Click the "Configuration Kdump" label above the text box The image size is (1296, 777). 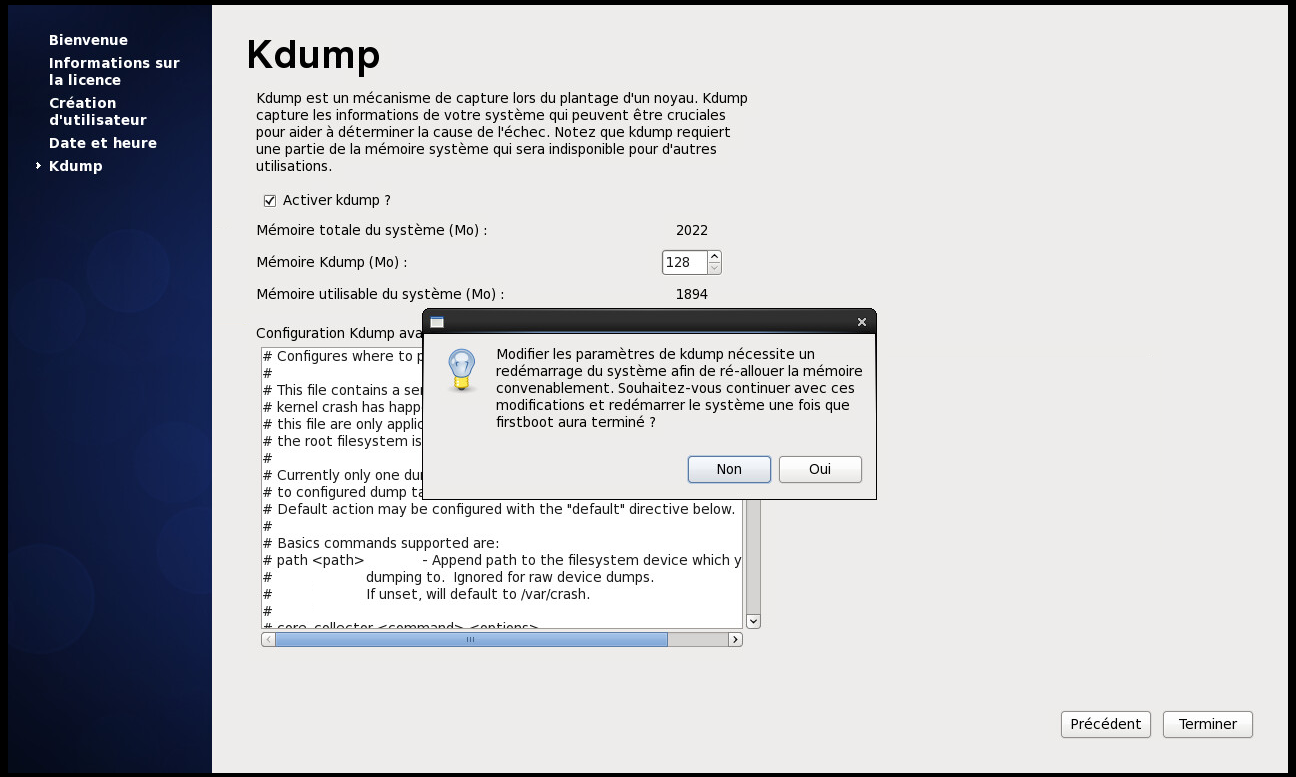click(339, 333)
